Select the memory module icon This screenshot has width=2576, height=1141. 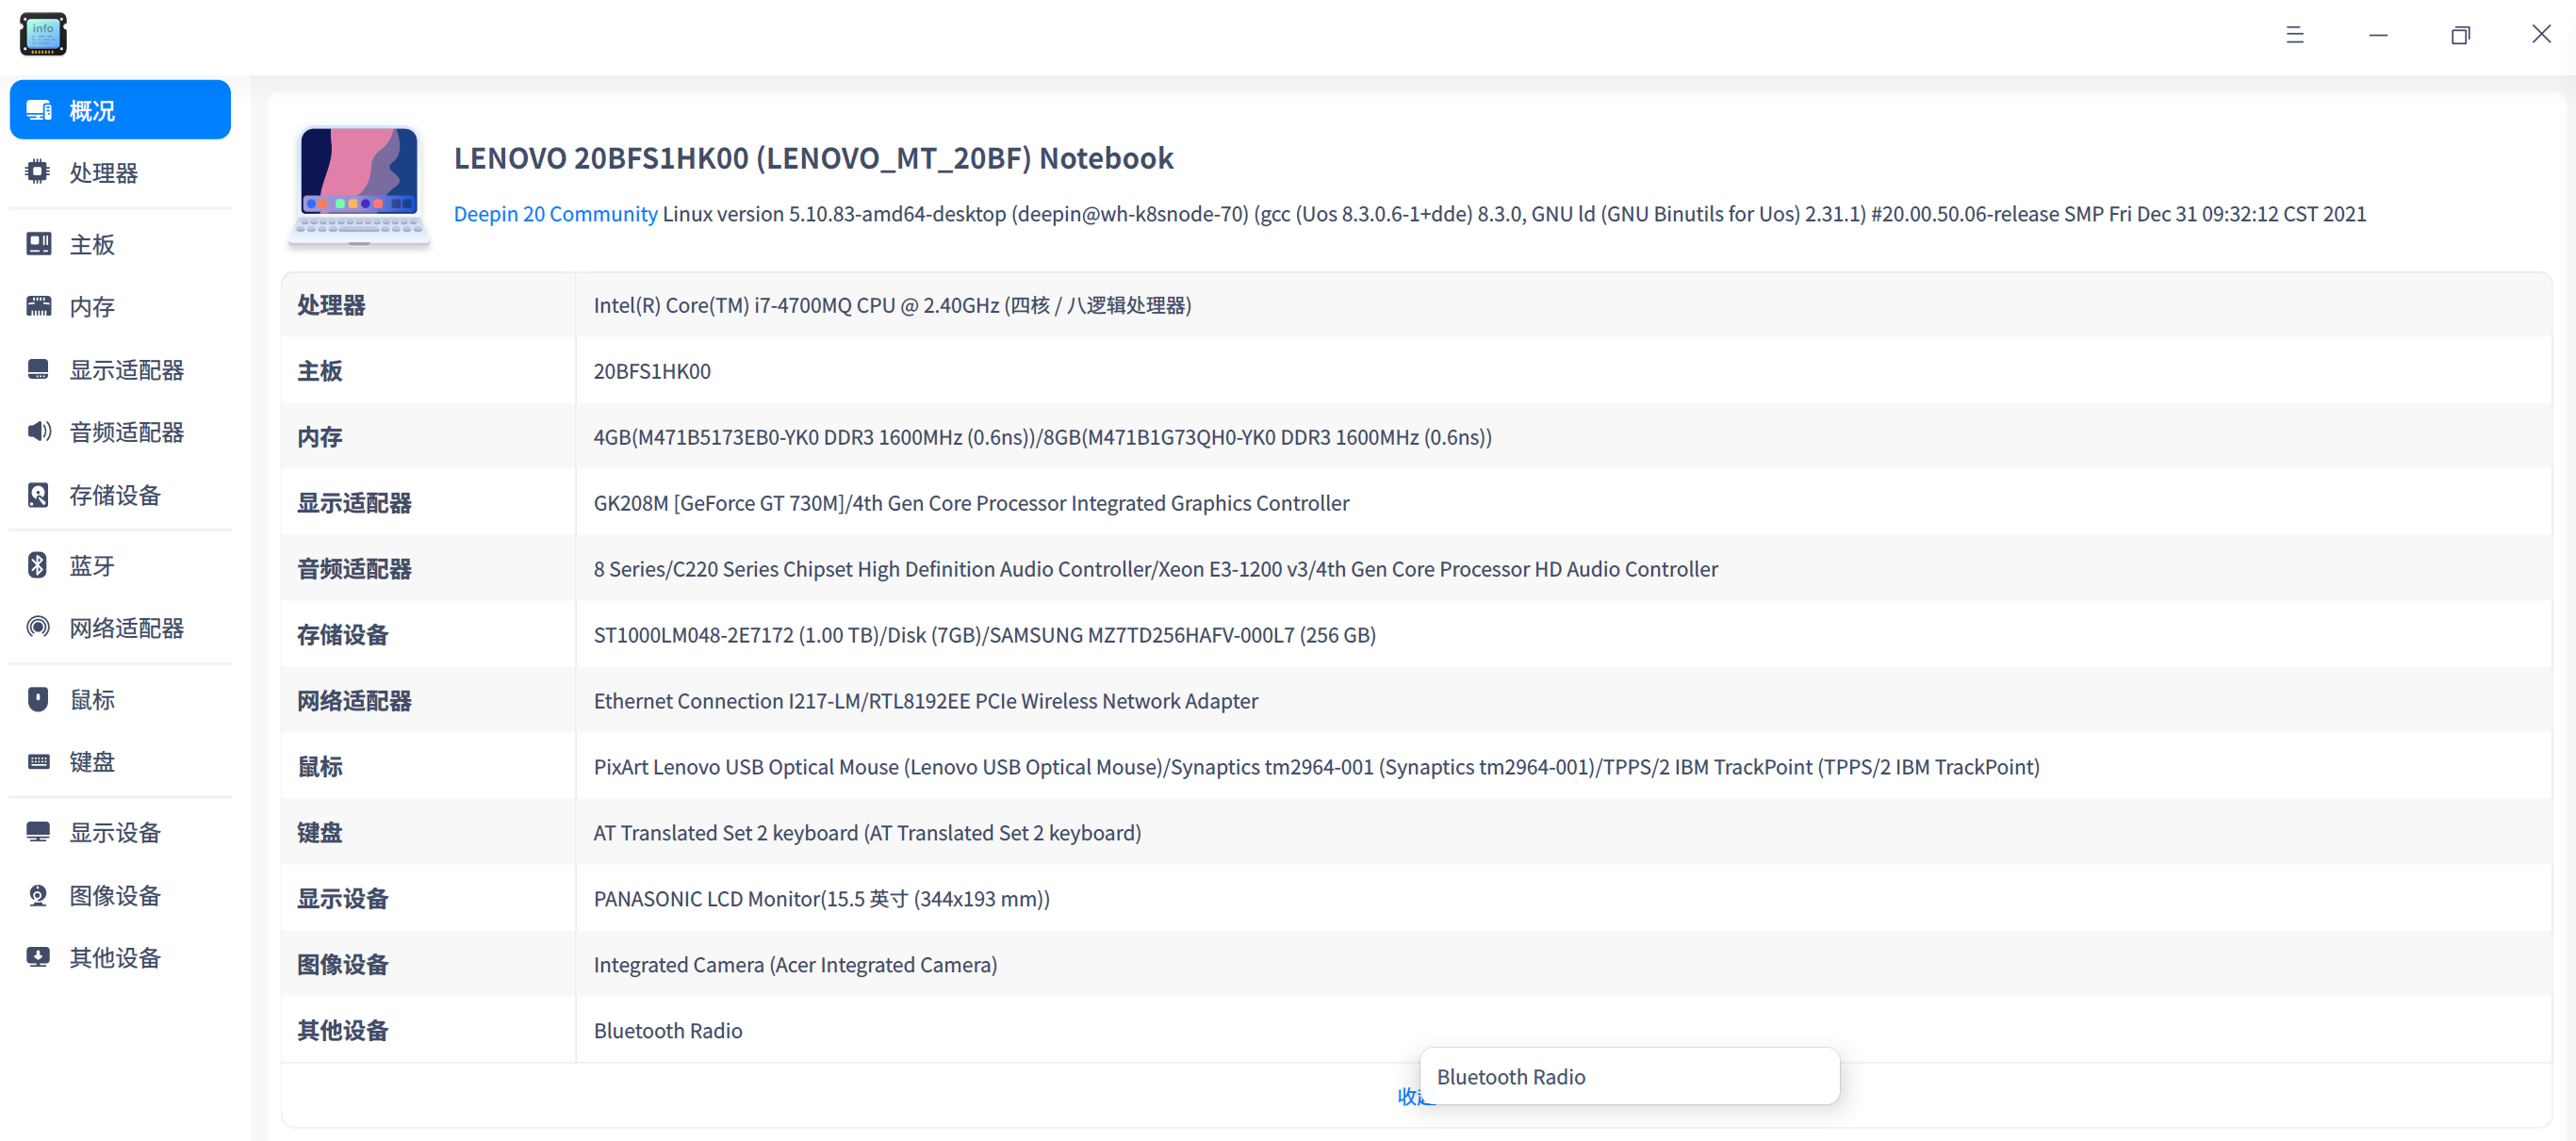[38, 306]
